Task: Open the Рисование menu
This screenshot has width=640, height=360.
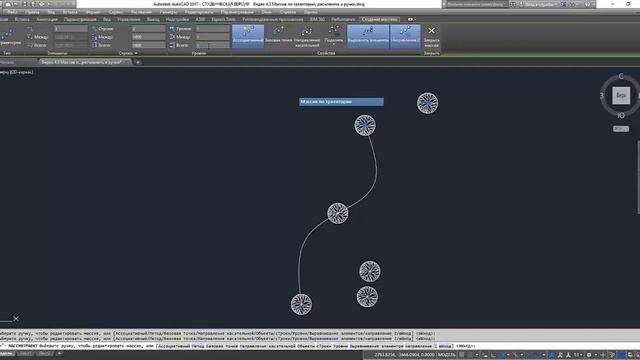Action: coord(141,12)
